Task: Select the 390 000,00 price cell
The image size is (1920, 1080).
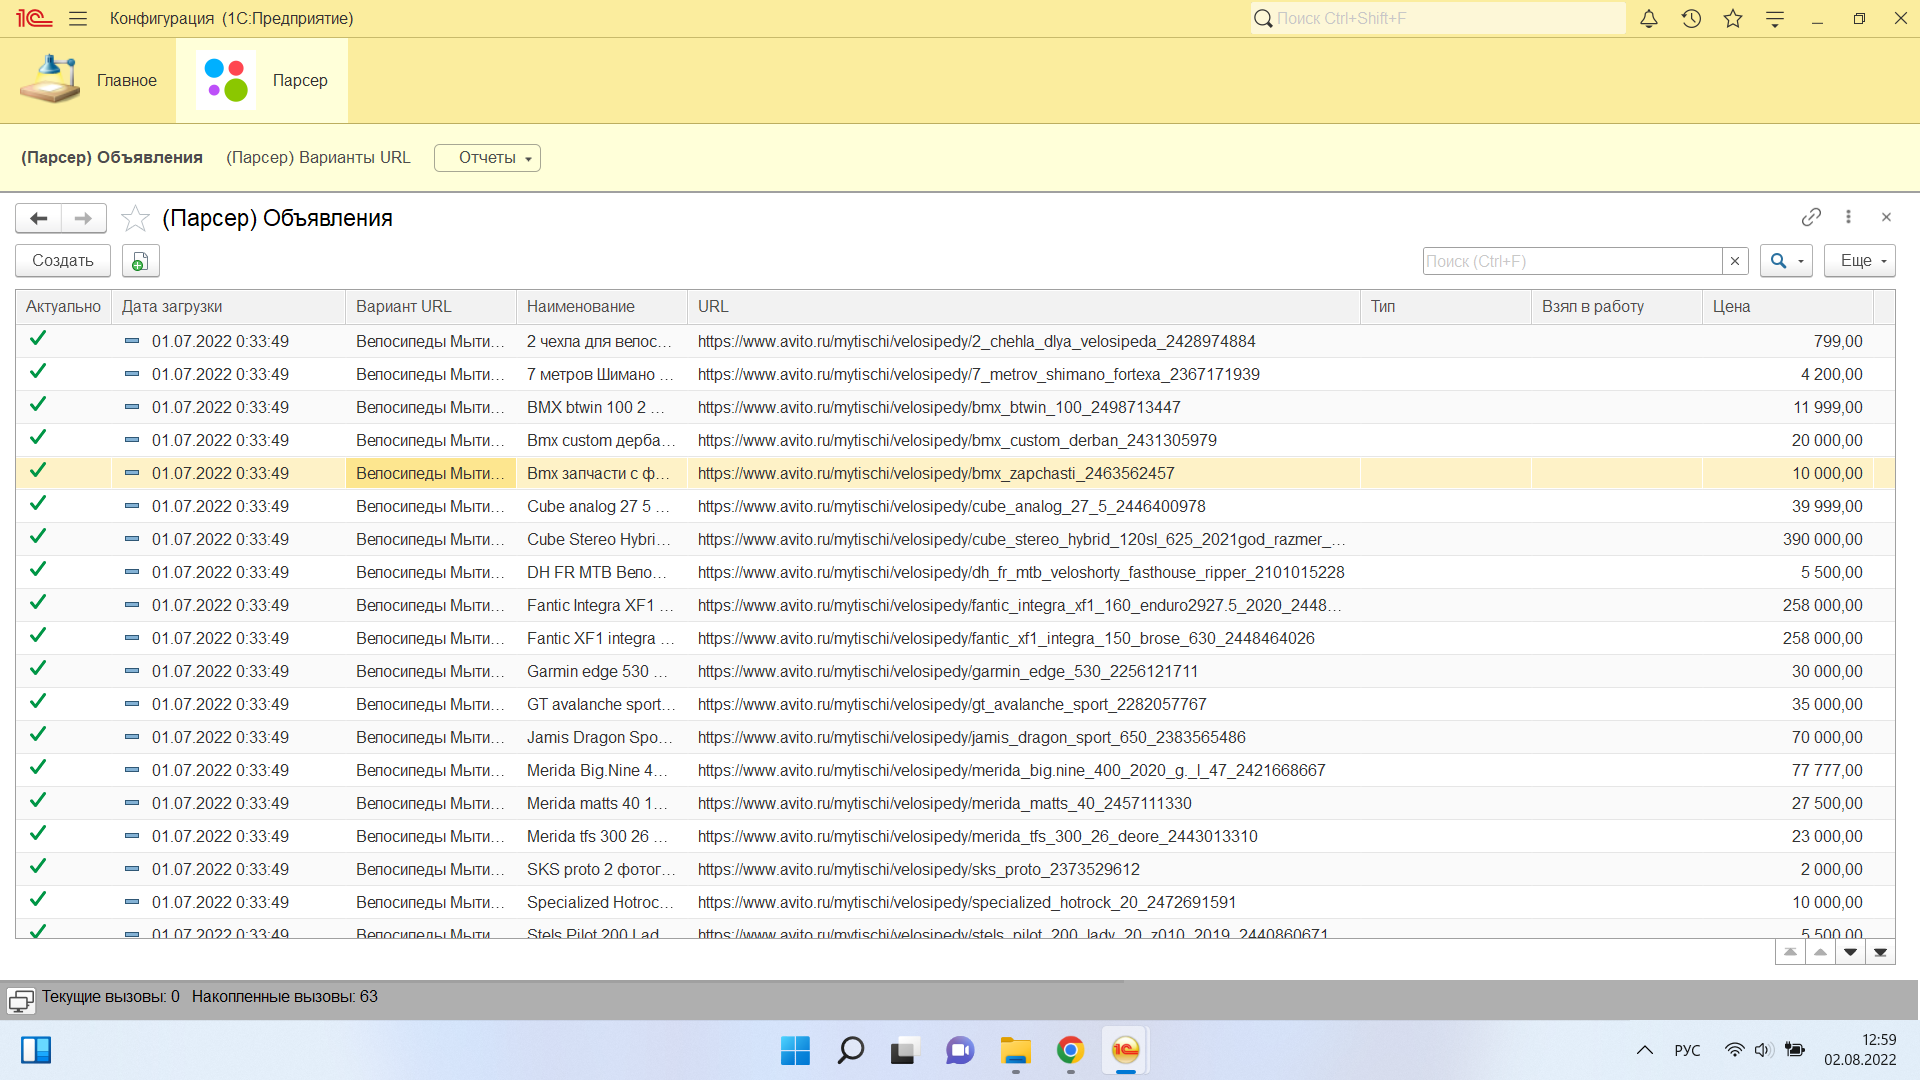Action: click(1787, 540)
